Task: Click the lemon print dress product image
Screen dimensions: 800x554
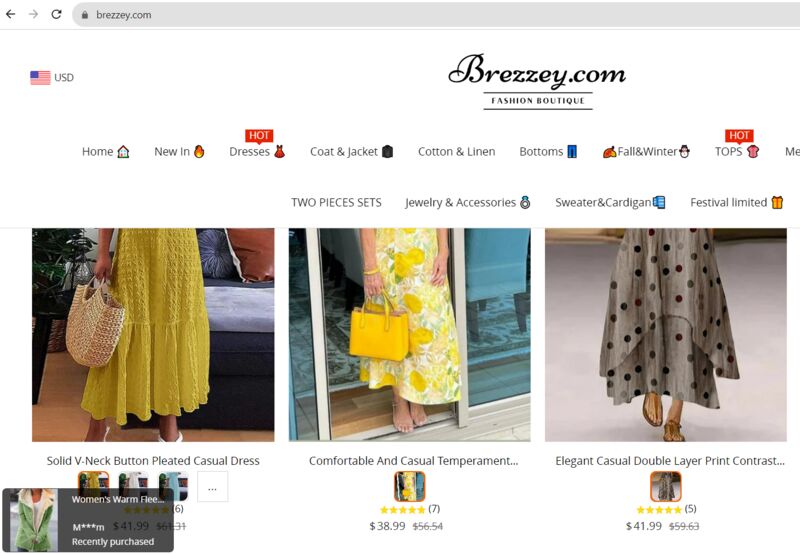Action: [x=409, y=335]
